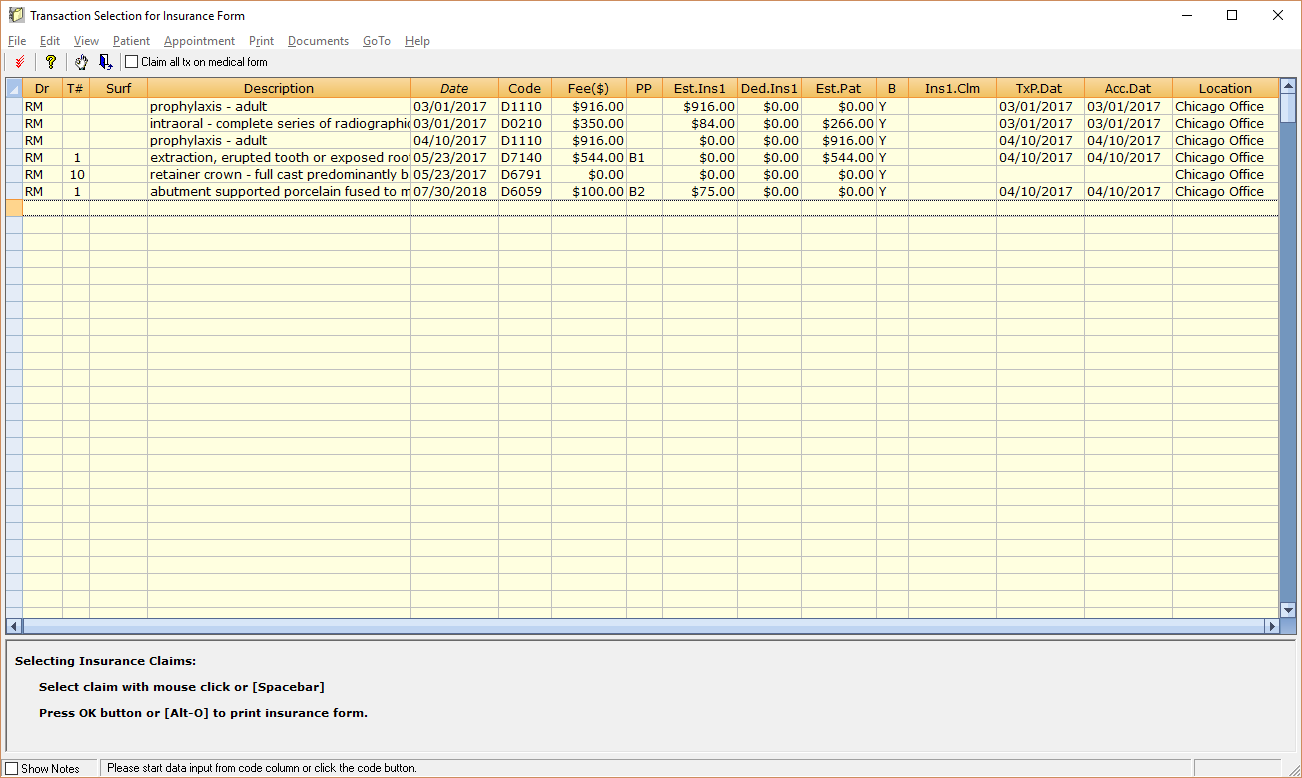Click the grid select-all corner triangle

14,88
